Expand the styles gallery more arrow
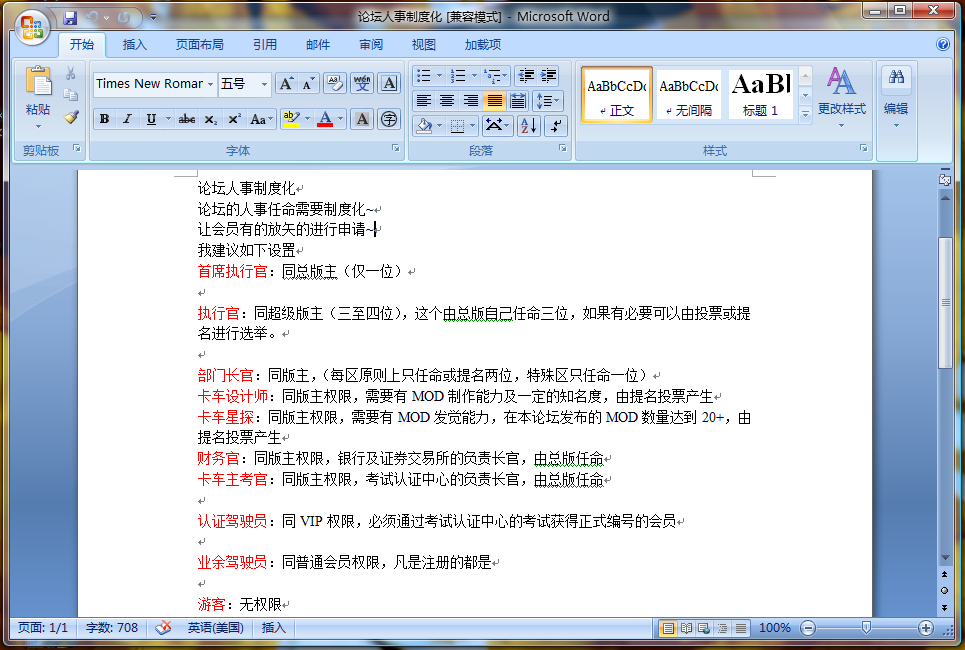Viewport: 965px width, 650px height. tap(805, 114)
